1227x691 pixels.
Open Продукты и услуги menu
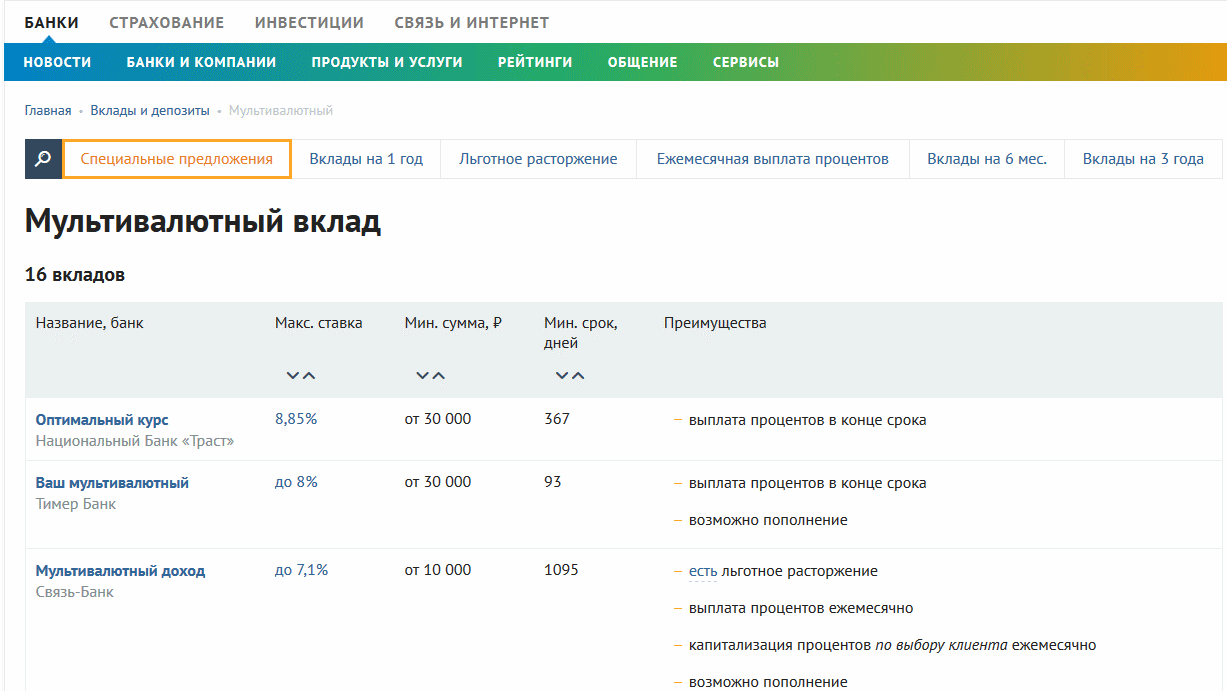[x=387, y=62]
